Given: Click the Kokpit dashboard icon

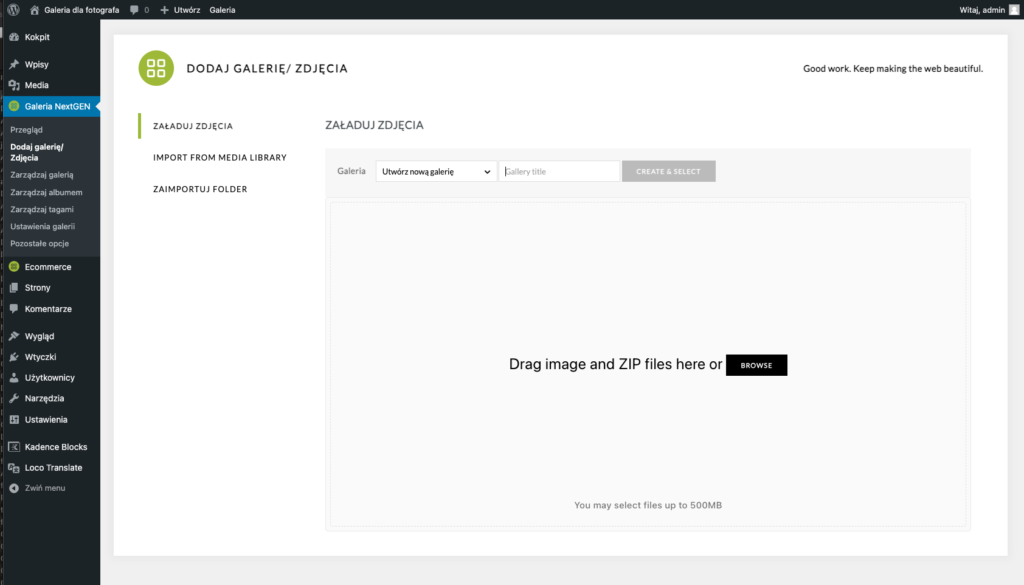Looking at the screenshot, I should [14, 37].
